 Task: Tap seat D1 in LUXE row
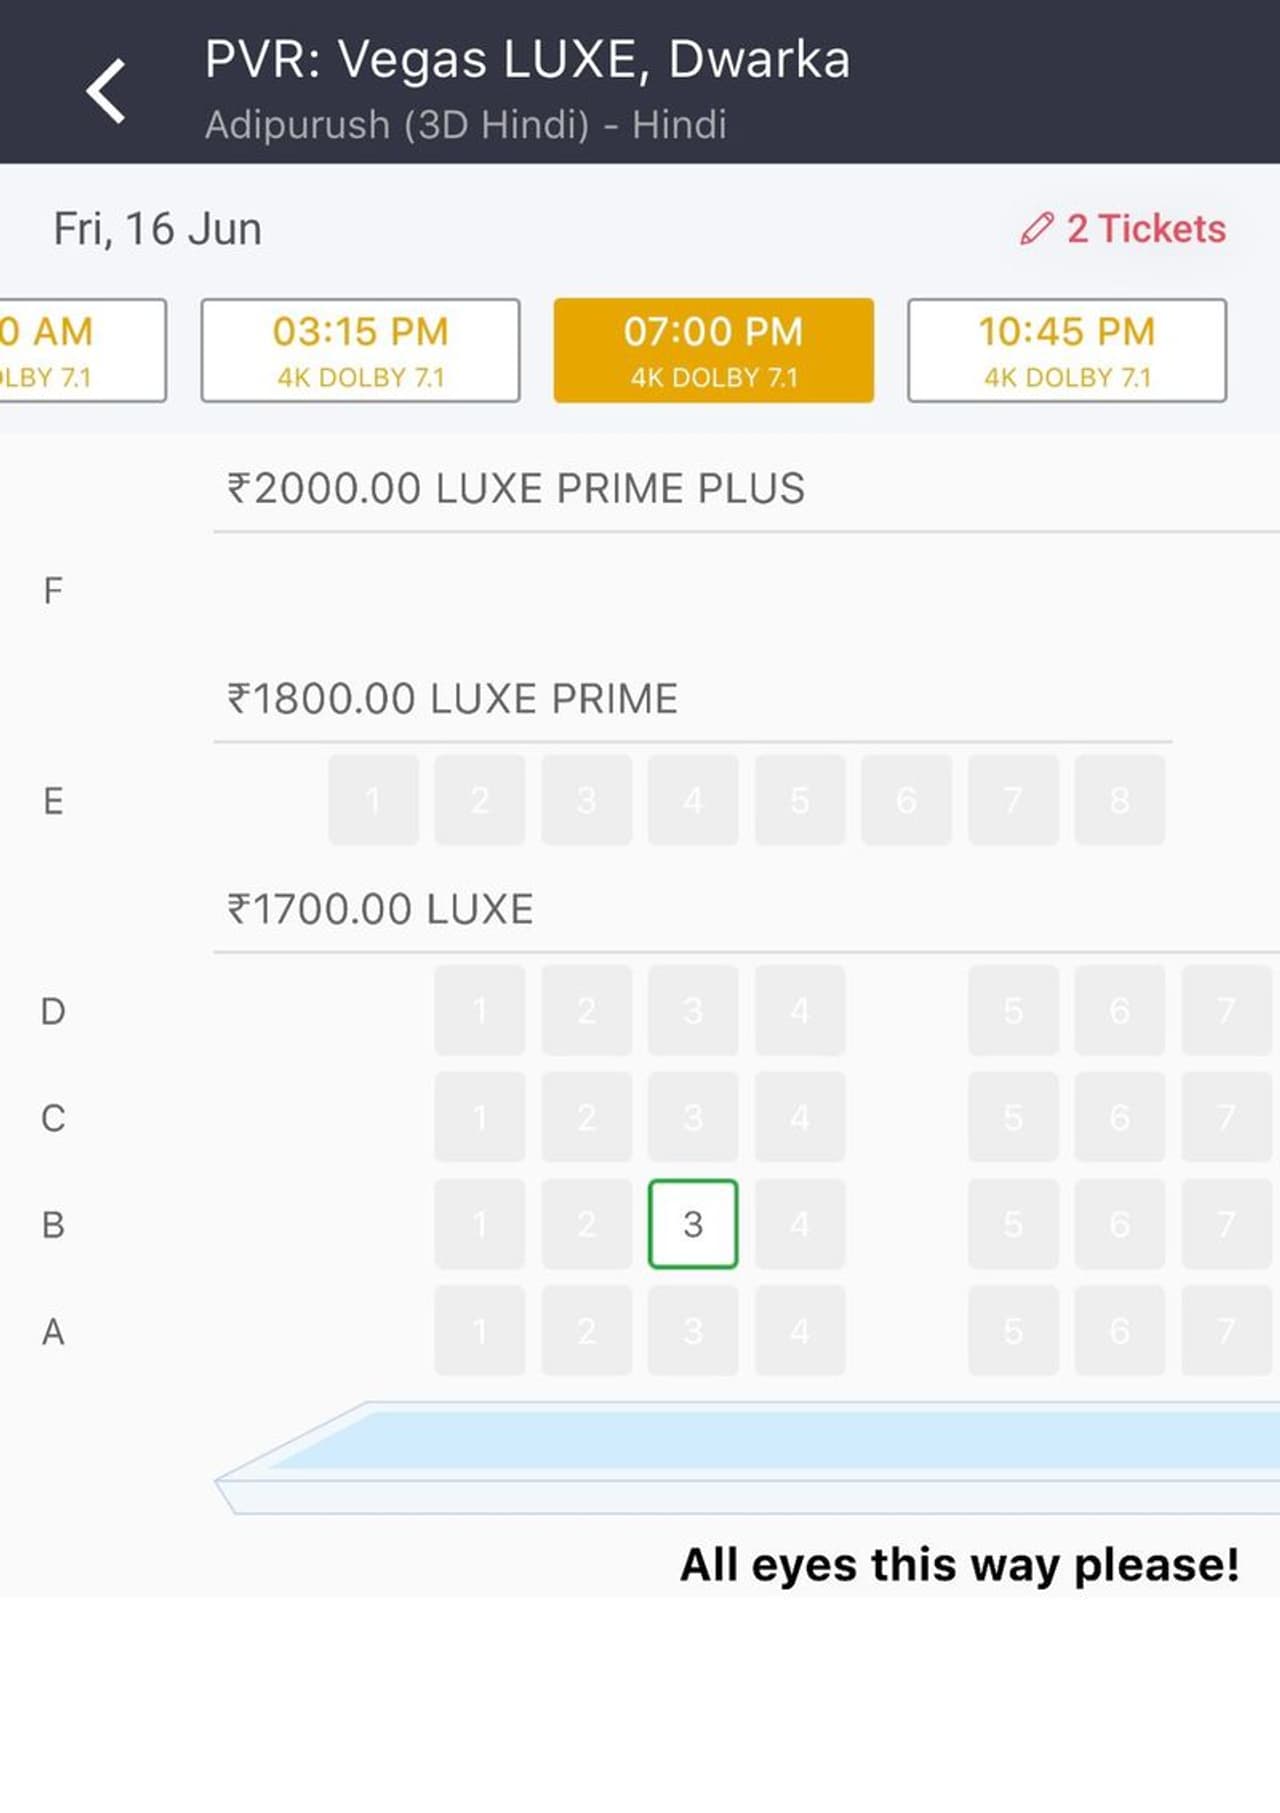coord(480,1010)
